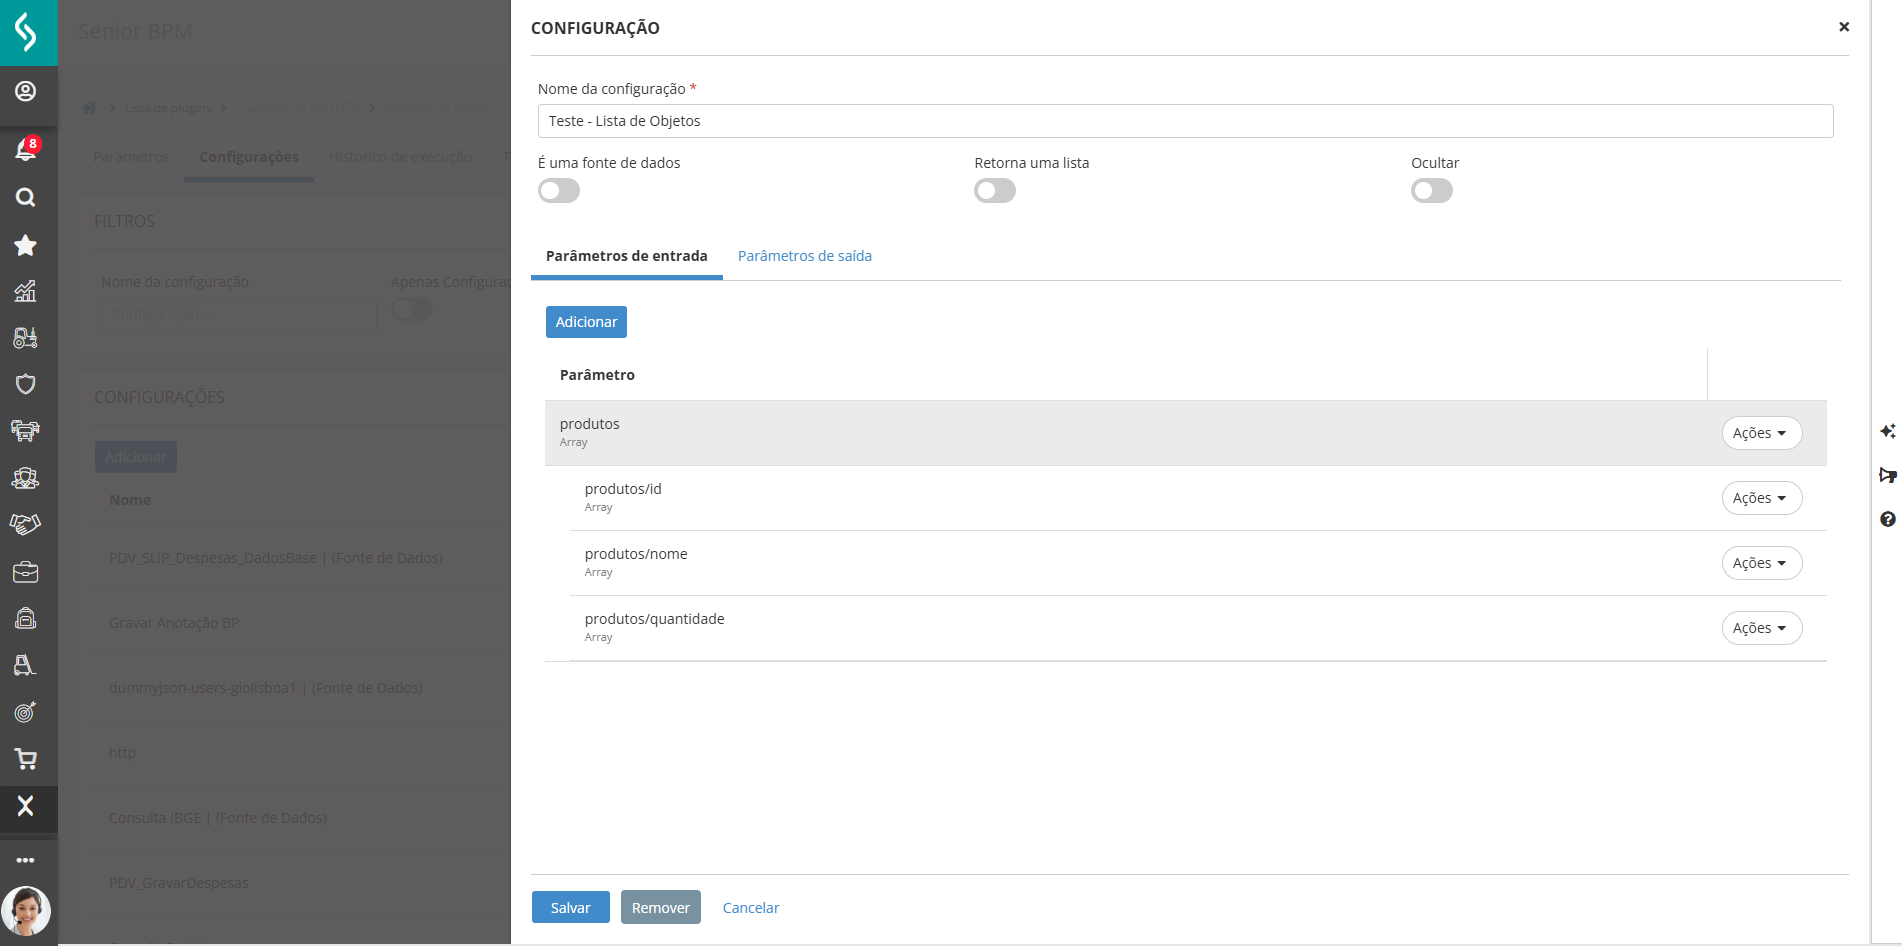1902x946 pixels.
Task: Click the Salvar button
Action: pyautogui.click(x=570, y=907)
